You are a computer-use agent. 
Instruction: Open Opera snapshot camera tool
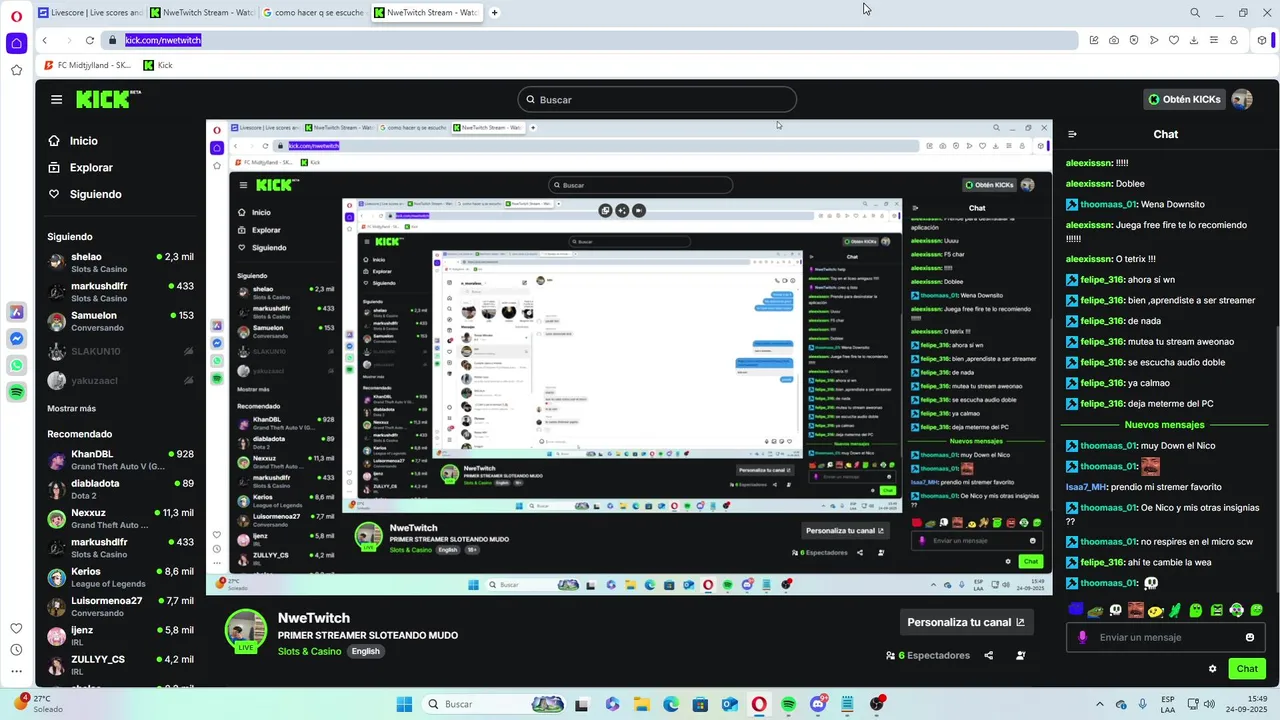coord(1114,40)
